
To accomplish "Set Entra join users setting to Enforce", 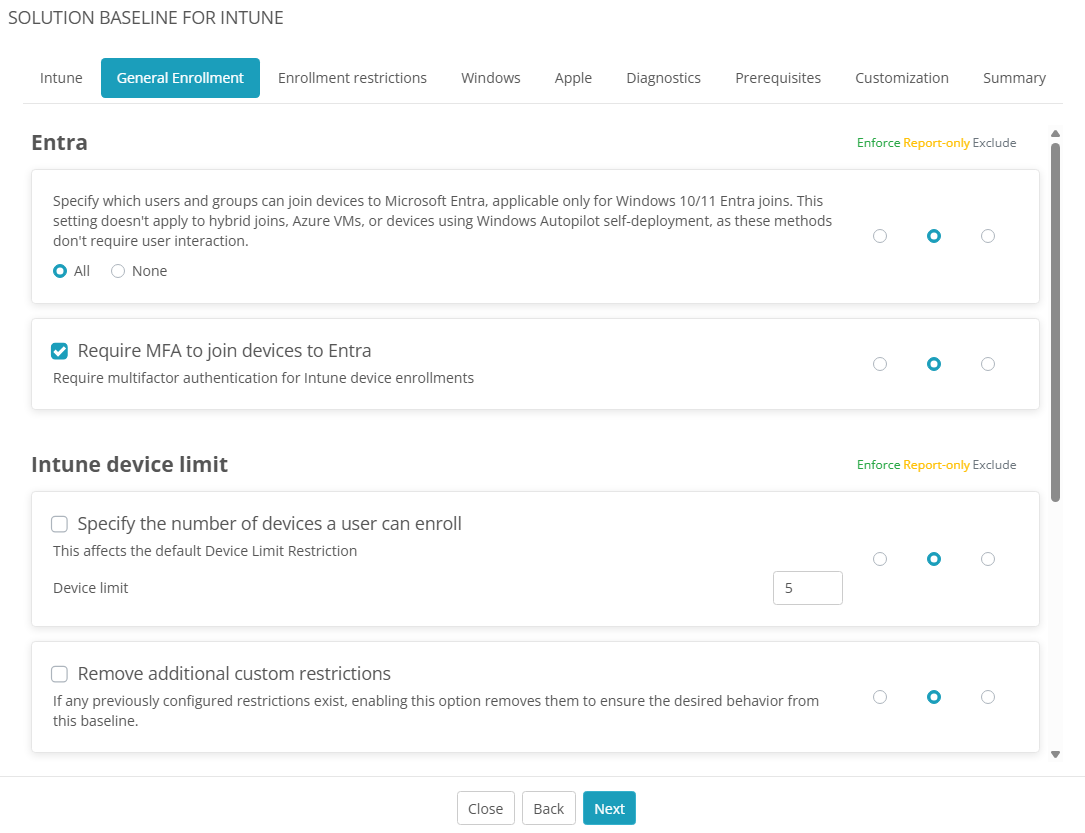I will coord(879,236).
